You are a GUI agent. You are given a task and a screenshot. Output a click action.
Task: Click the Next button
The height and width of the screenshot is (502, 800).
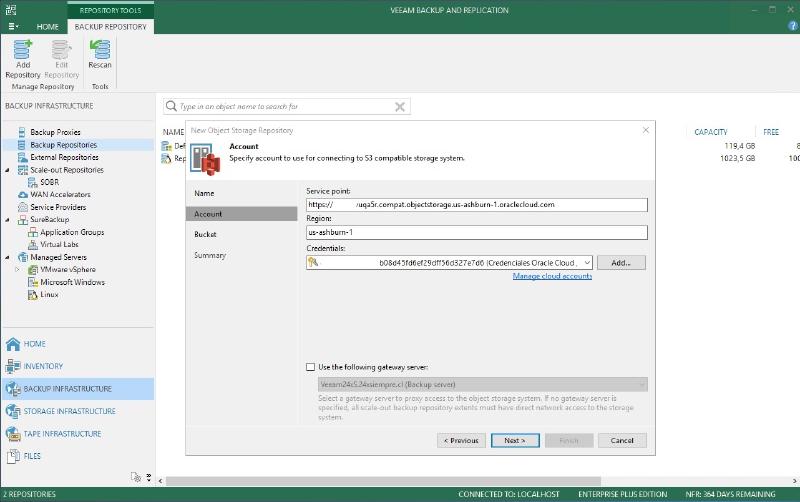515,440
